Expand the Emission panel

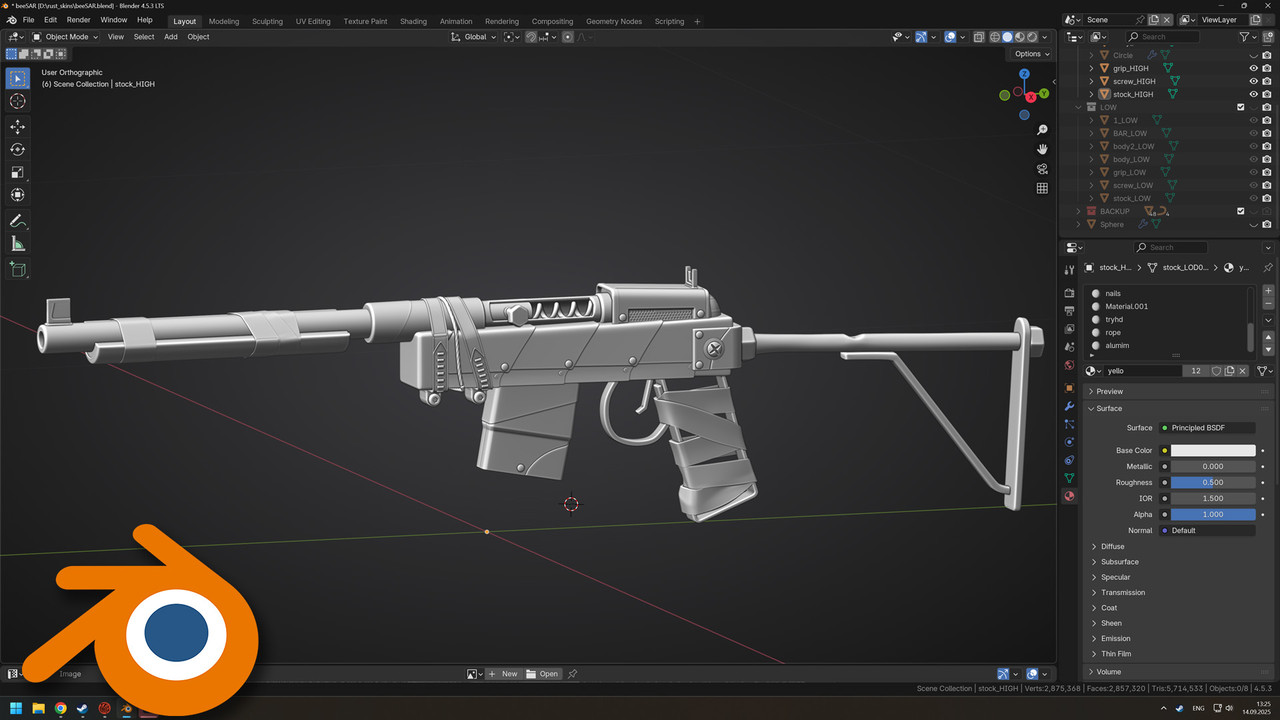click(x=1115, y=638)
